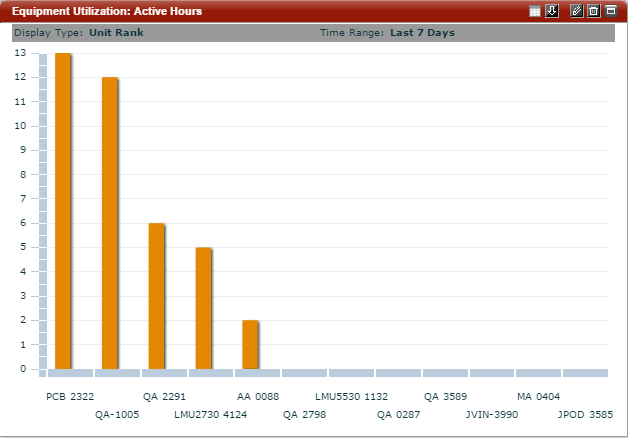Screen dimensions: 628x438
Task: Click the QA 0287 axis label
Action: 399,415
